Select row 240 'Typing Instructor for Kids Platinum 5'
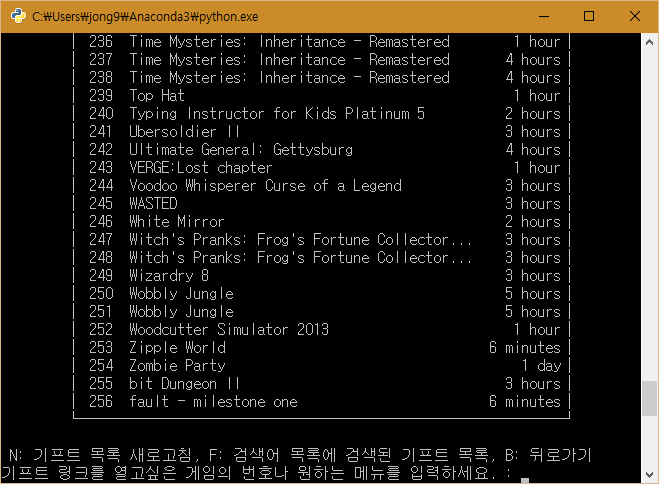659x484 pixels. [322, 114]
